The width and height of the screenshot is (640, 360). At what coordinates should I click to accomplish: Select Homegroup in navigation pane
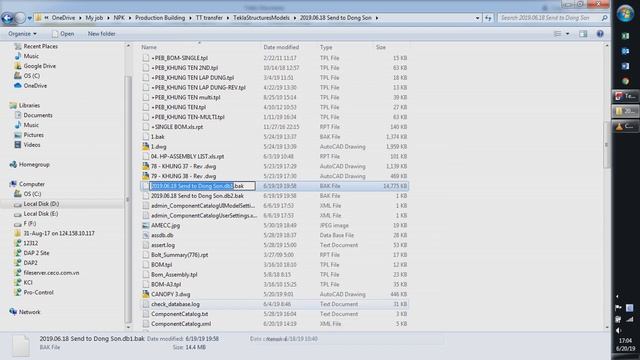click(x=34, y=164)
